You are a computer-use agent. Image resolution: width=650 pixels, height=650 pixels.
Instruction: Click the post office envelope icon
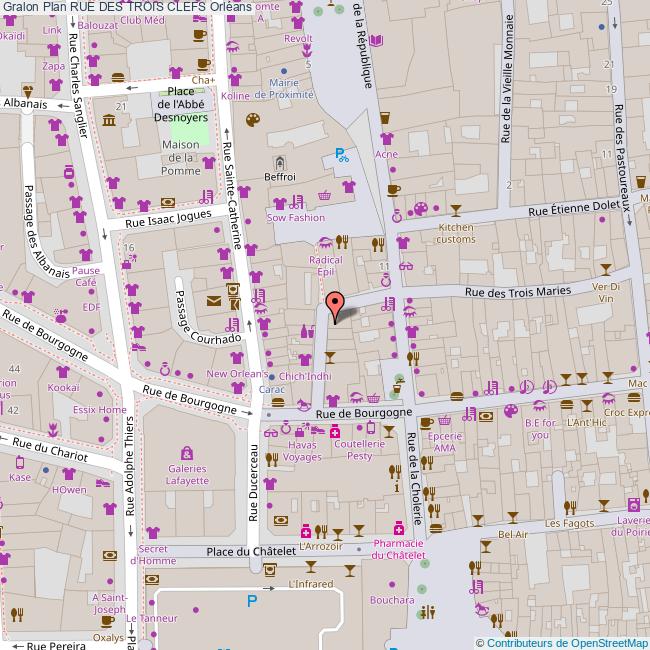click(213, 300)
